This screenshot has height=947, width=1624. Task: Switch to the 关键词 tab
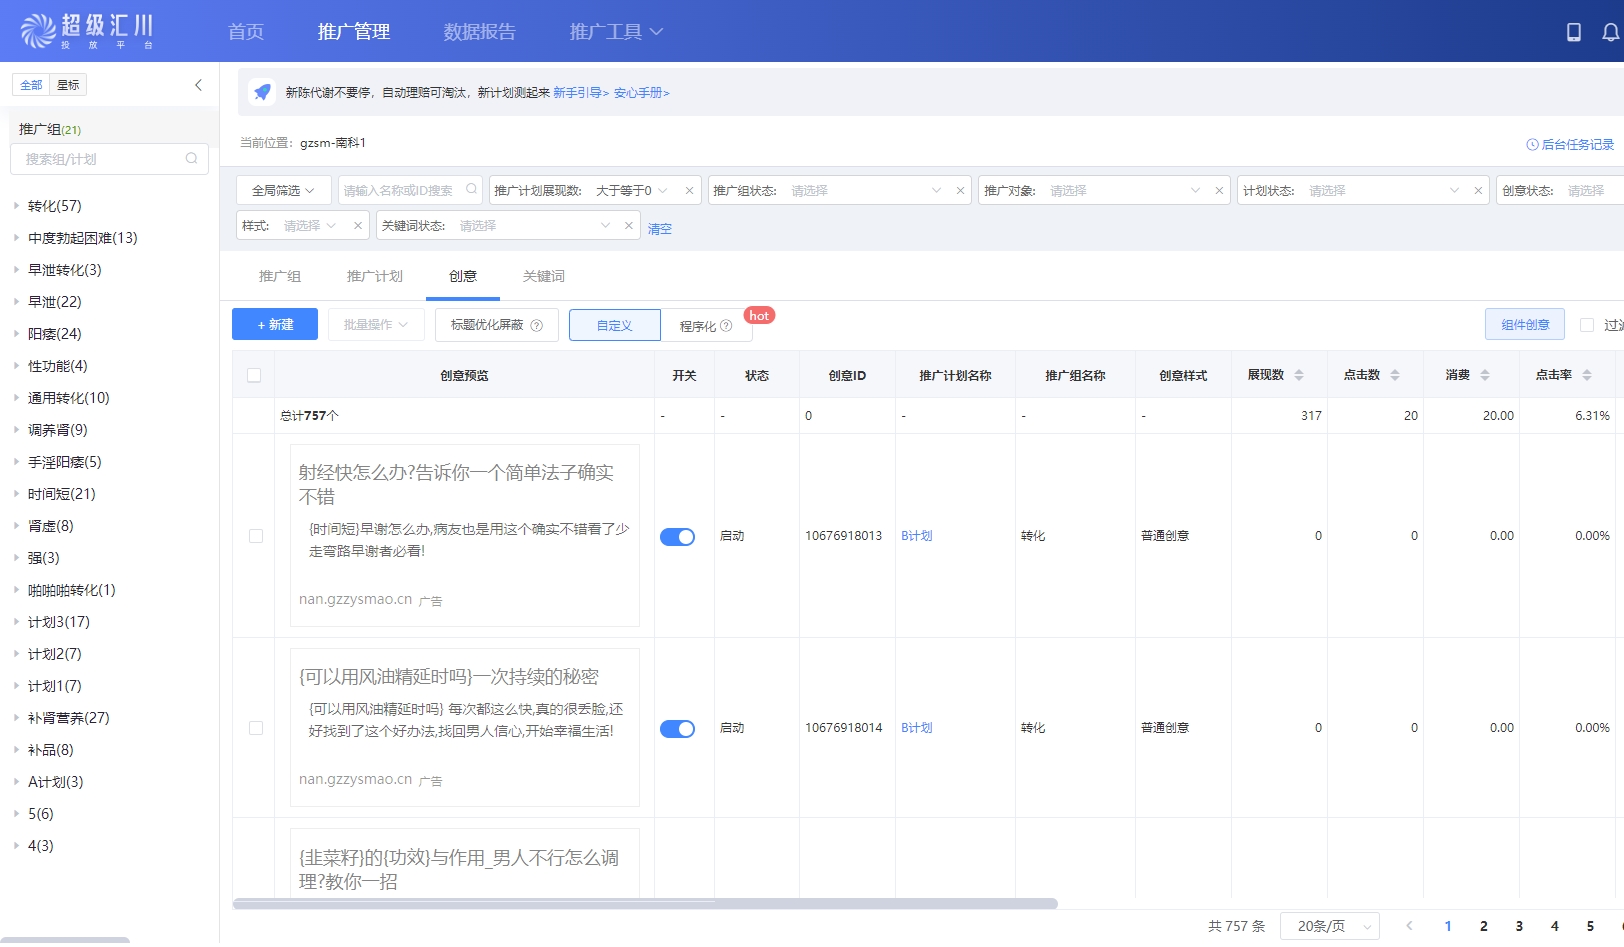543,276
